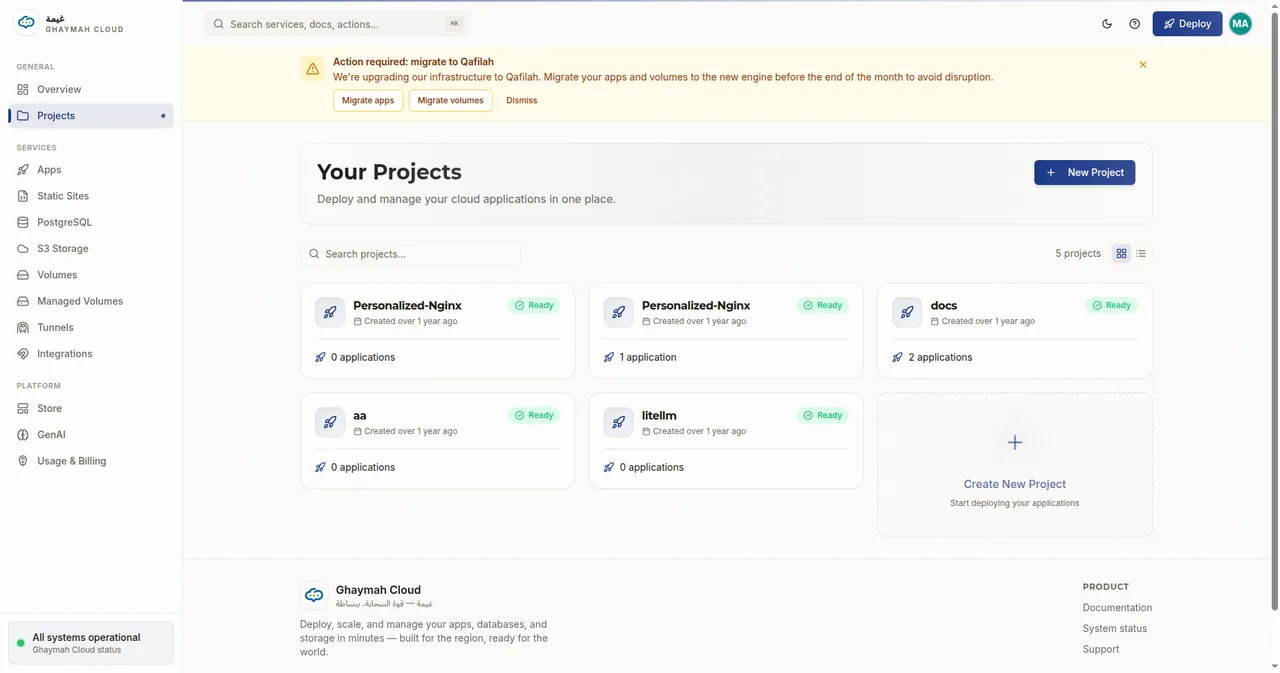Go to Static Sites
The height and width of the screenshot is (673, 1280).
[x=91, y=196]
